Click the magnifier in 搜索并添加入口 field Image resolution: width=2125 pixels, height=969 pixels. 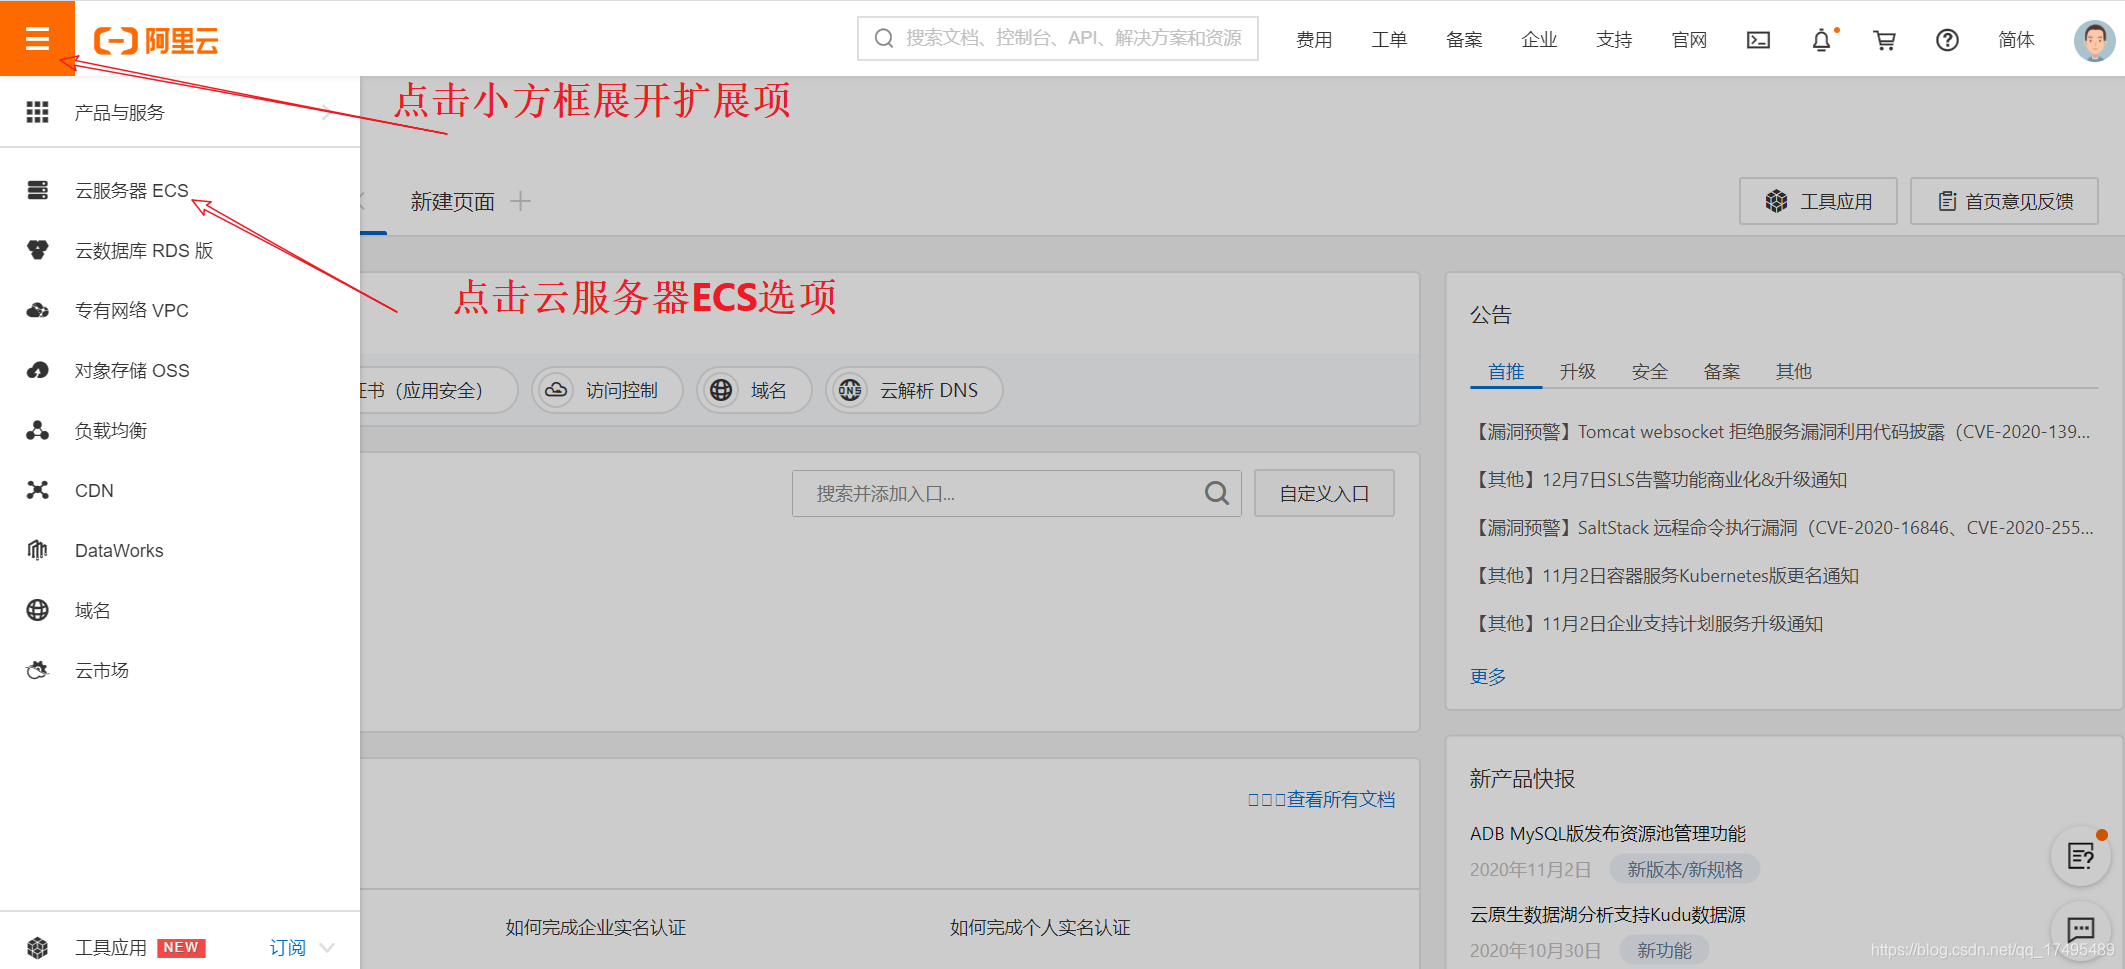tap(1216, 493)
